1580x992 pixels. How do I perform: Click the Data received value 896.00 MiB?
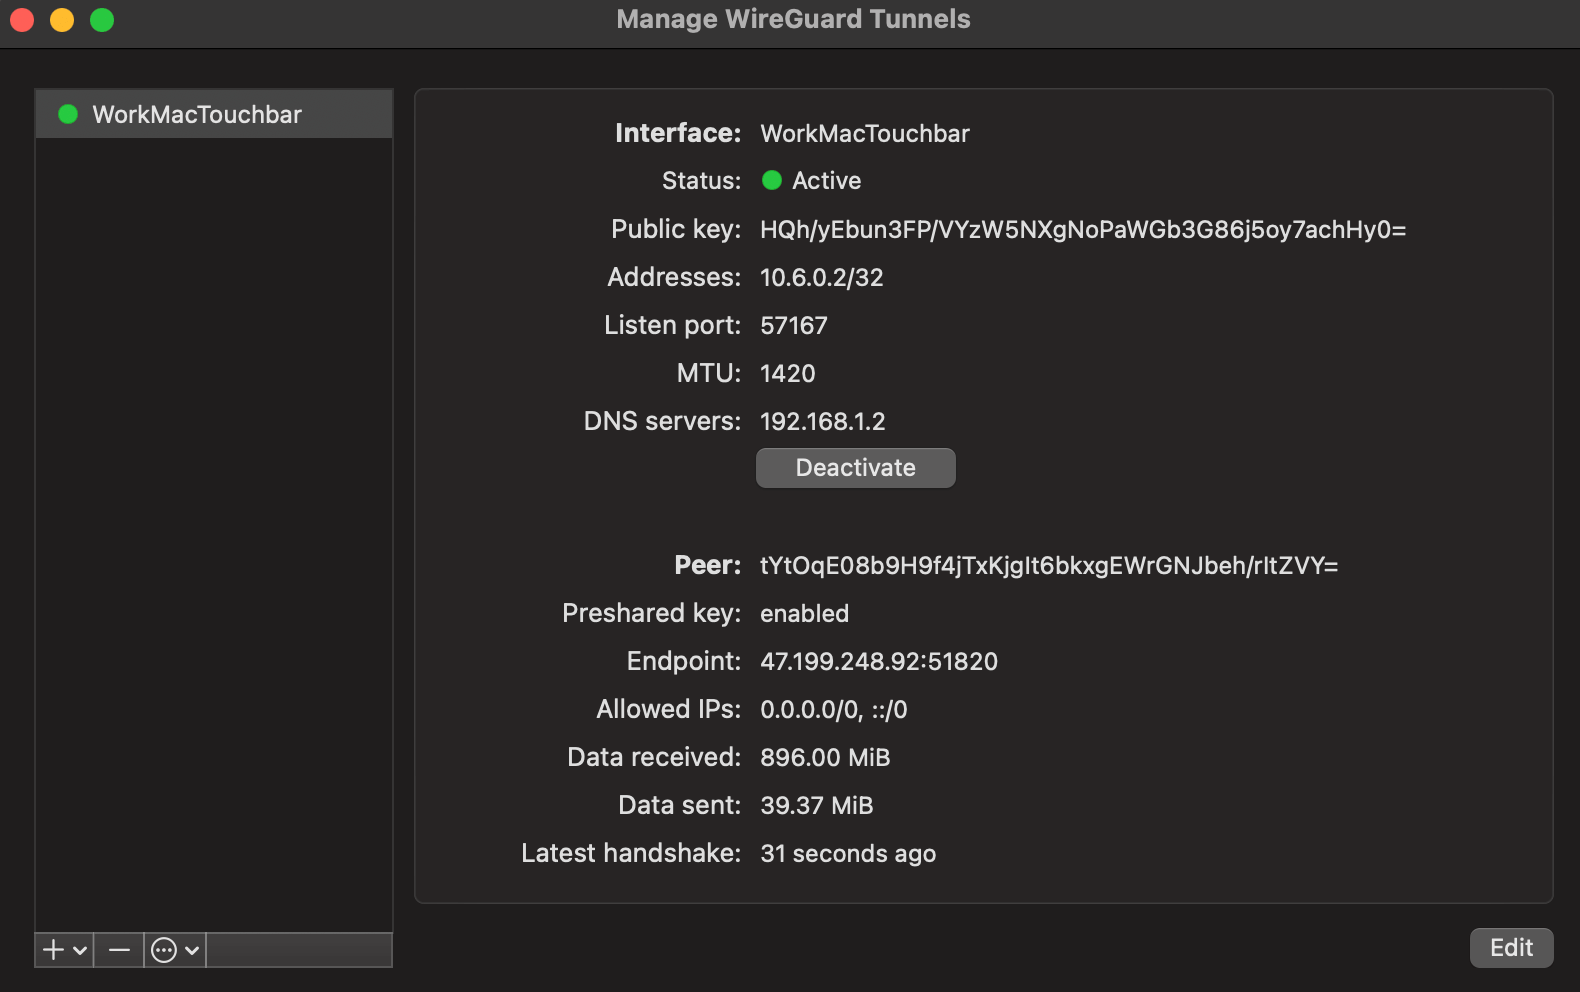pos(825,758)
